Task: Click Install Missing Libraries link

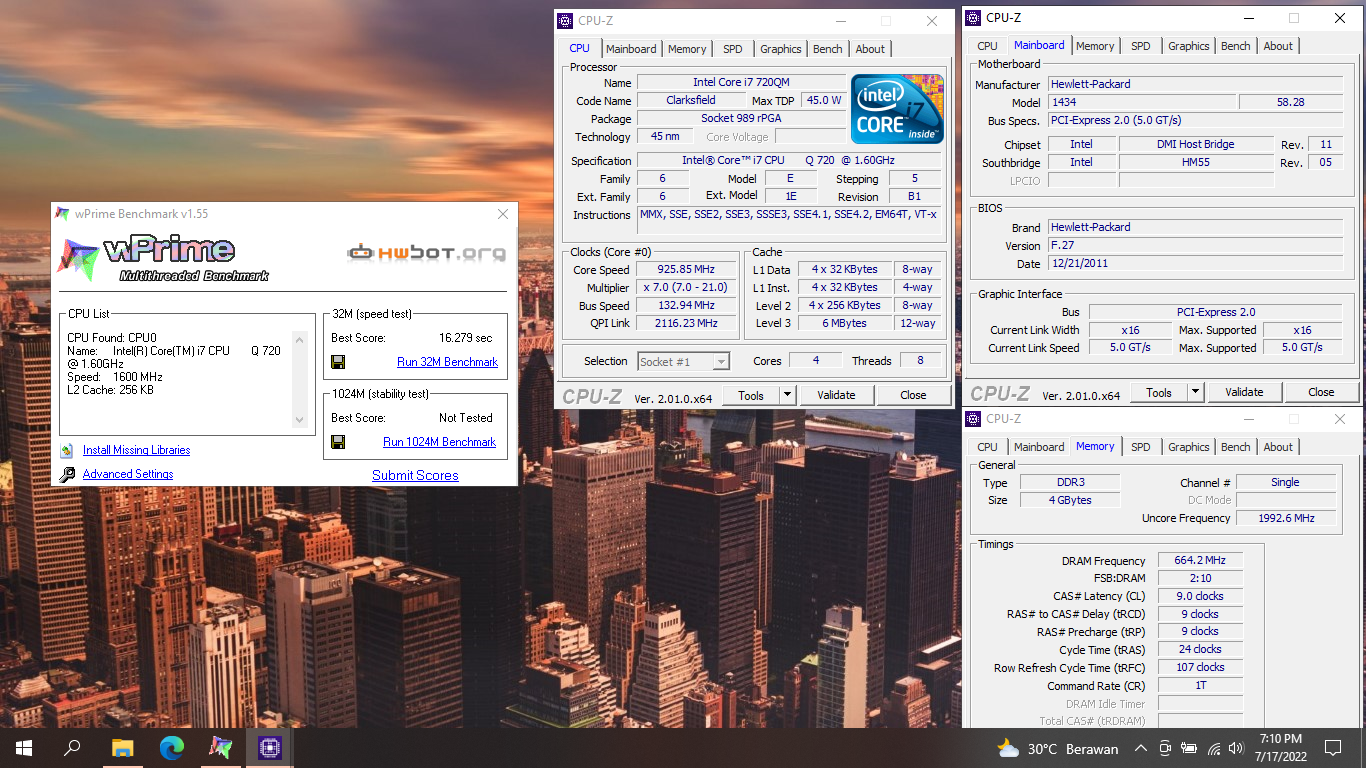Action: coord(136,451)
